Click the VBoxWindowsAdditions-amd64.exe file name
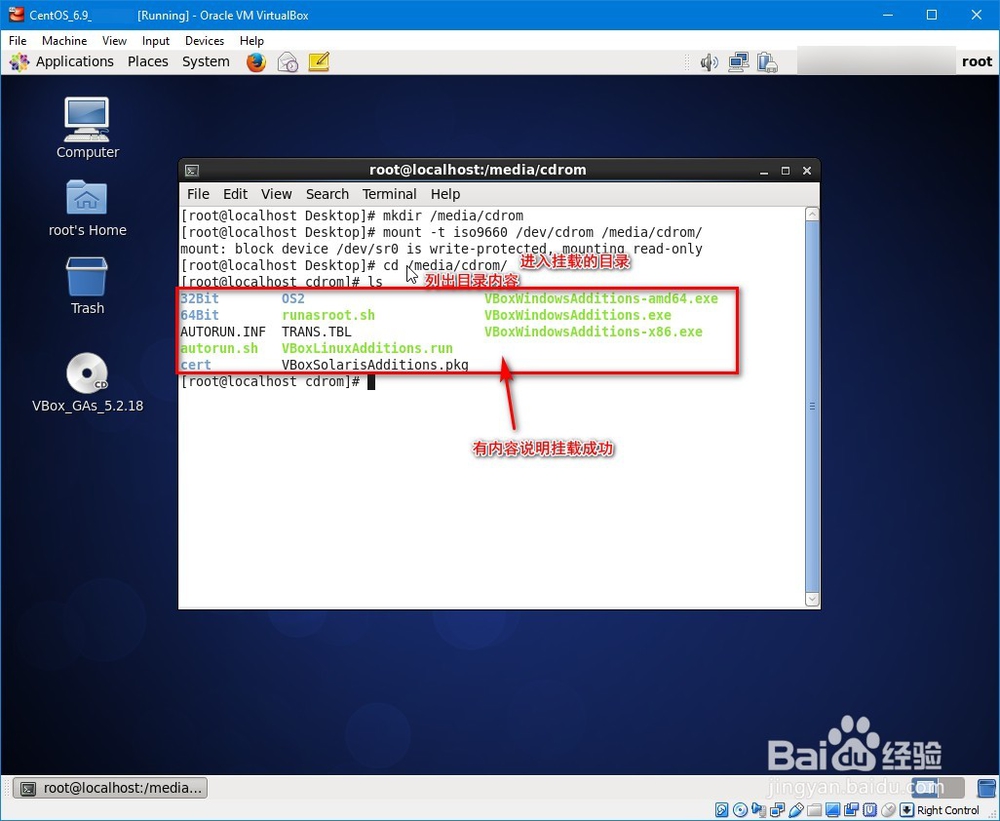Viewport: 1000px width, 821px height. [601, 299]
